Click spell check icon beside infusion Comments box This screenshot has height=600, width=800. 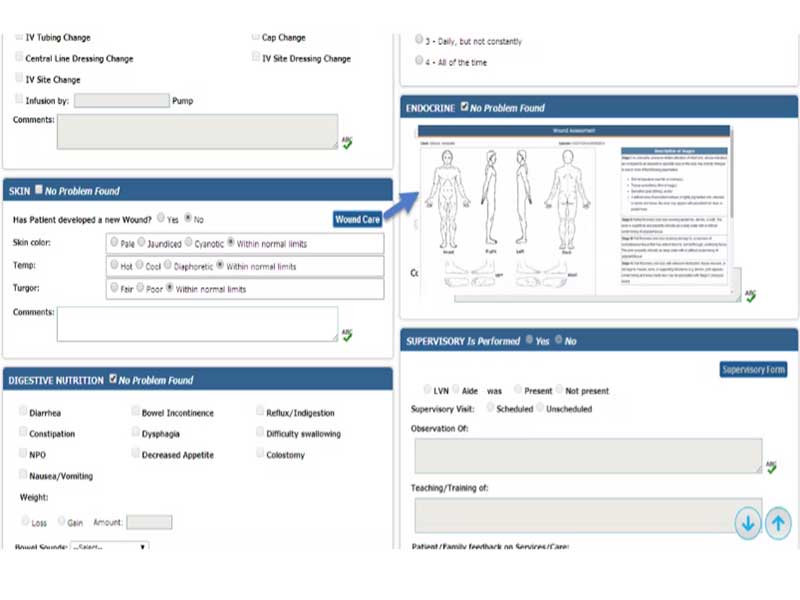[347, 142]
